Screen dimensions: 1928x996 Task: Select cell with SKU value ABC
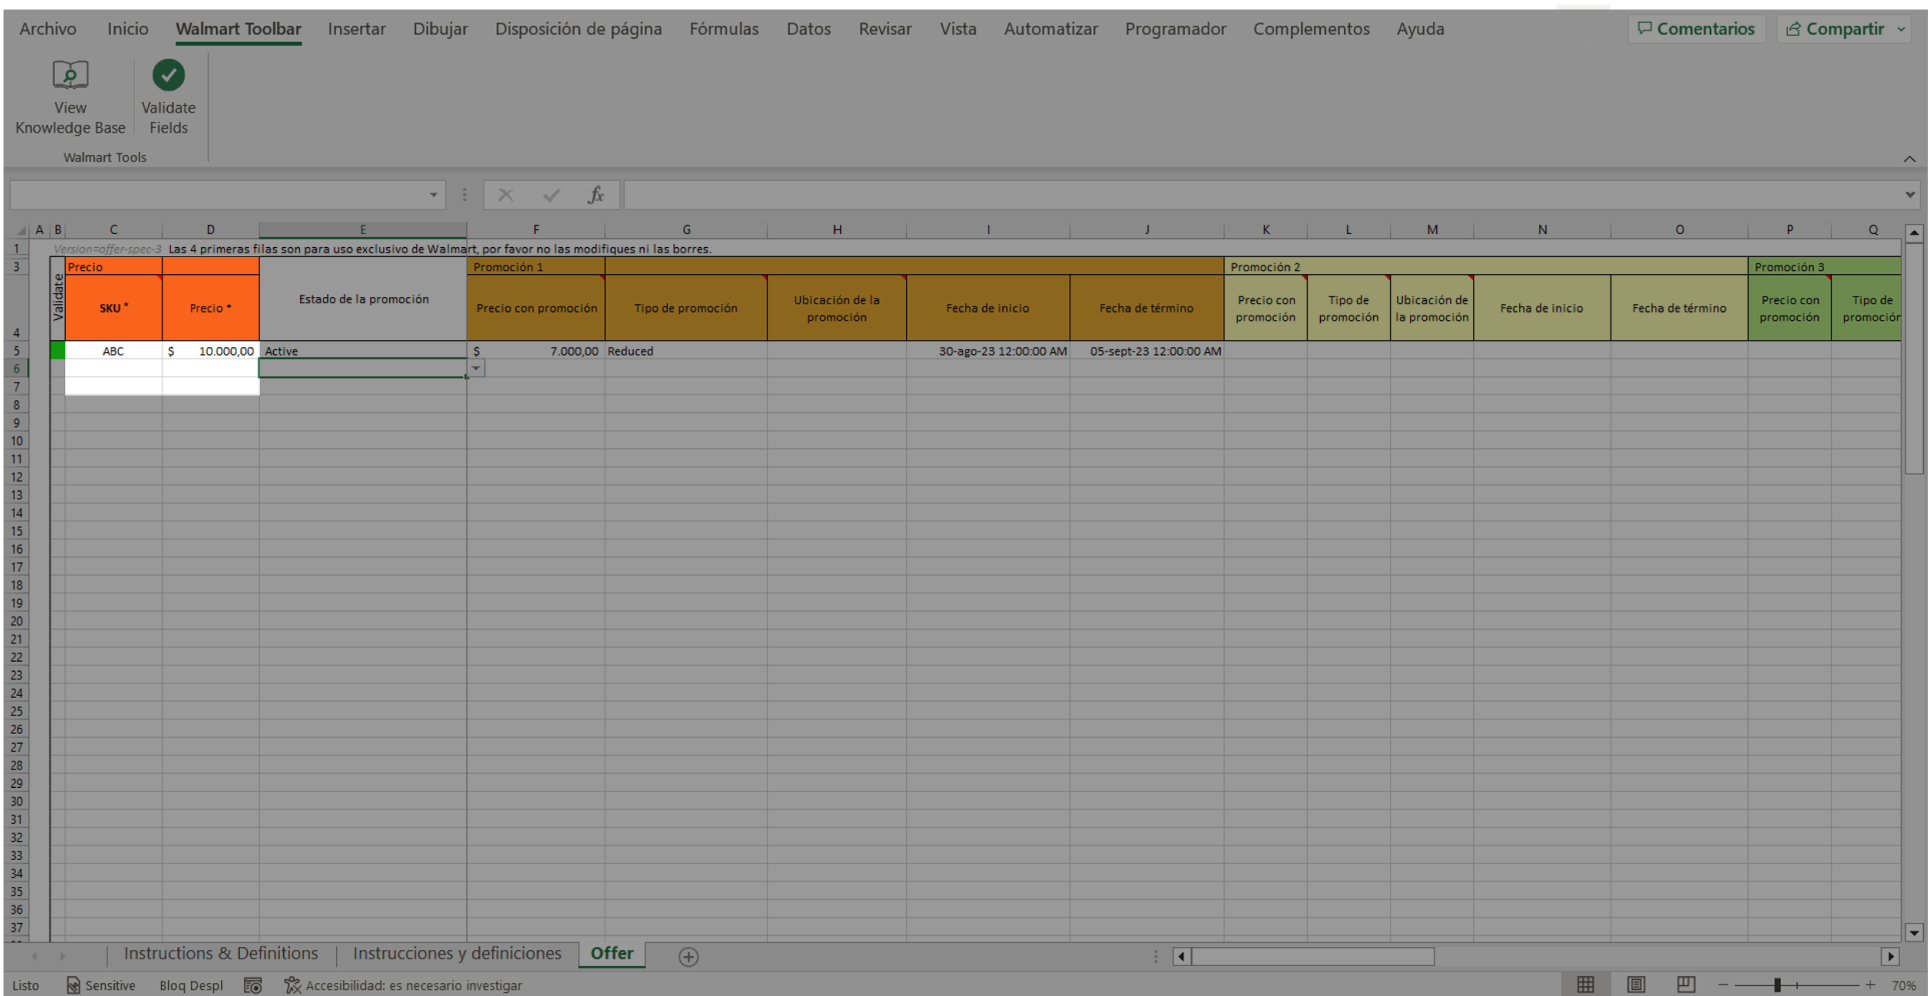coord(113,351)
